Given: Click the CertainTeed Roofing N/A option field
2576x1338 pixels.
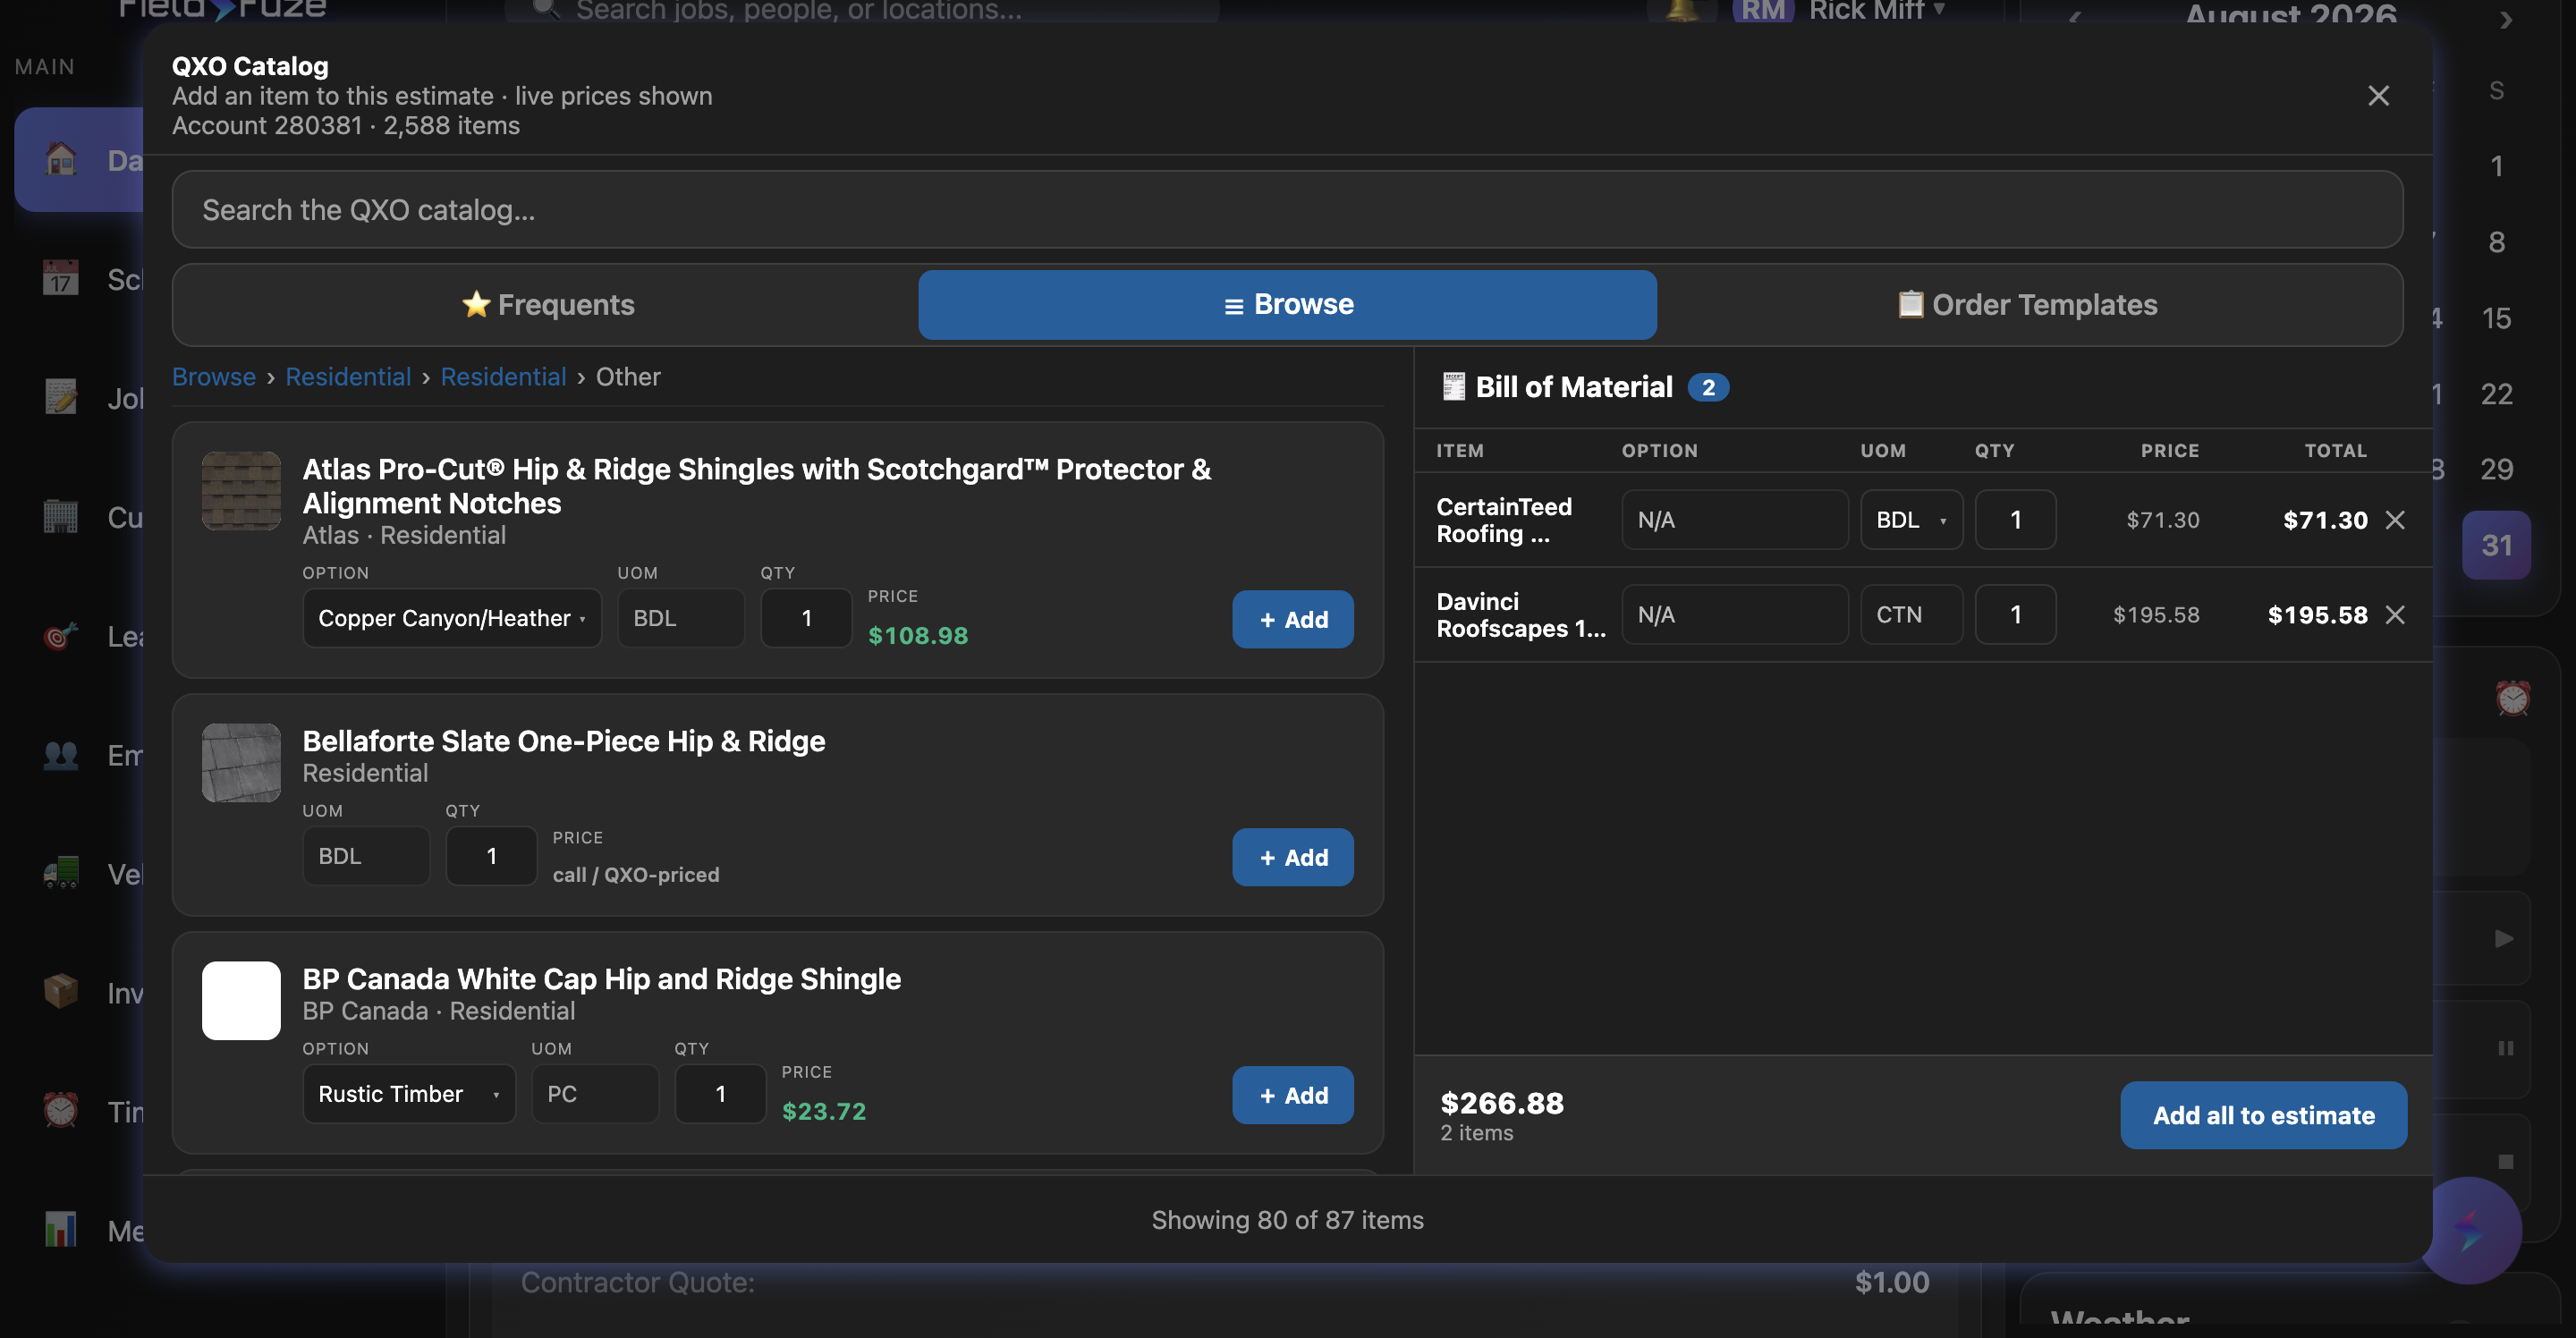Looking at the screenshot, I should point(1734,520).
